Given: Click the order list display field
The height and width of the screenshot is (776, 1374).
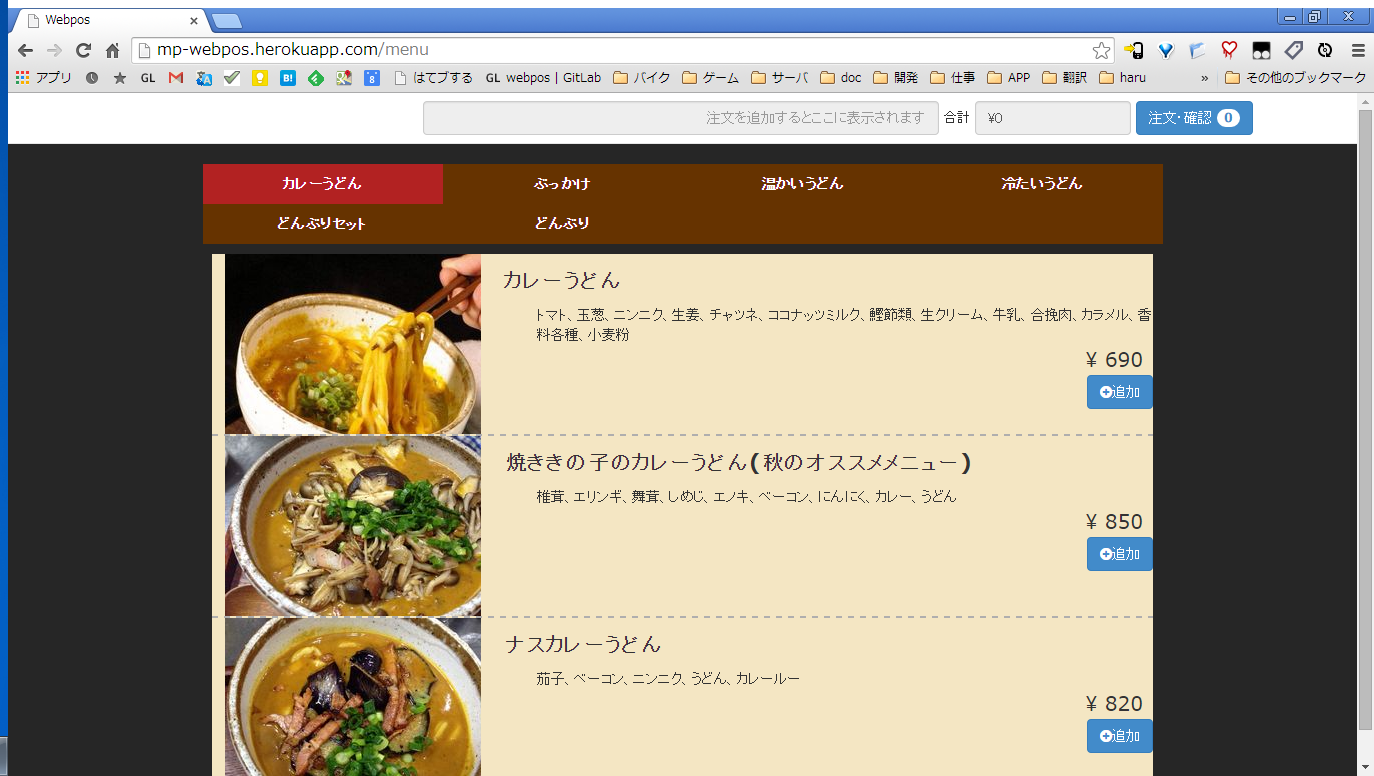Looking at the screenshot, I should click(681, 118).
